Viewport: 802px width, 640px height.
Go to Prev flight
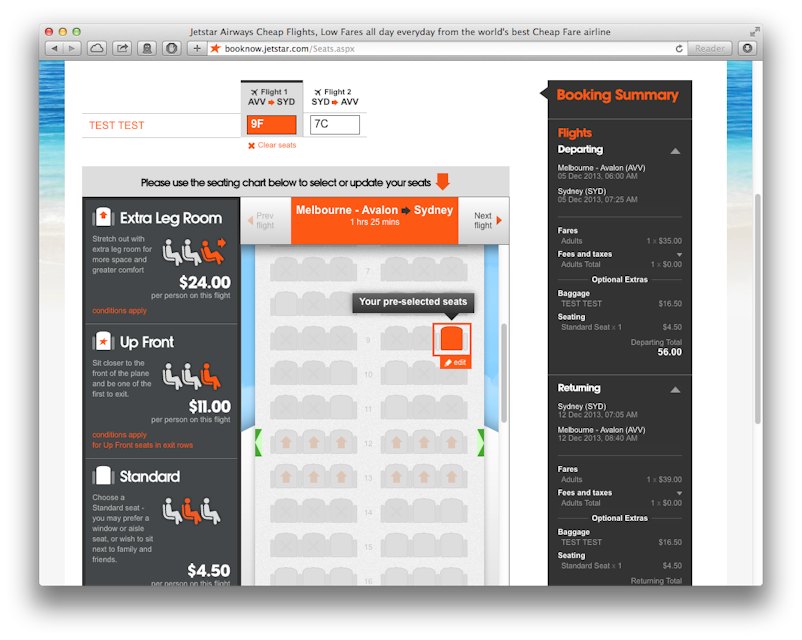tap(264, 220)
